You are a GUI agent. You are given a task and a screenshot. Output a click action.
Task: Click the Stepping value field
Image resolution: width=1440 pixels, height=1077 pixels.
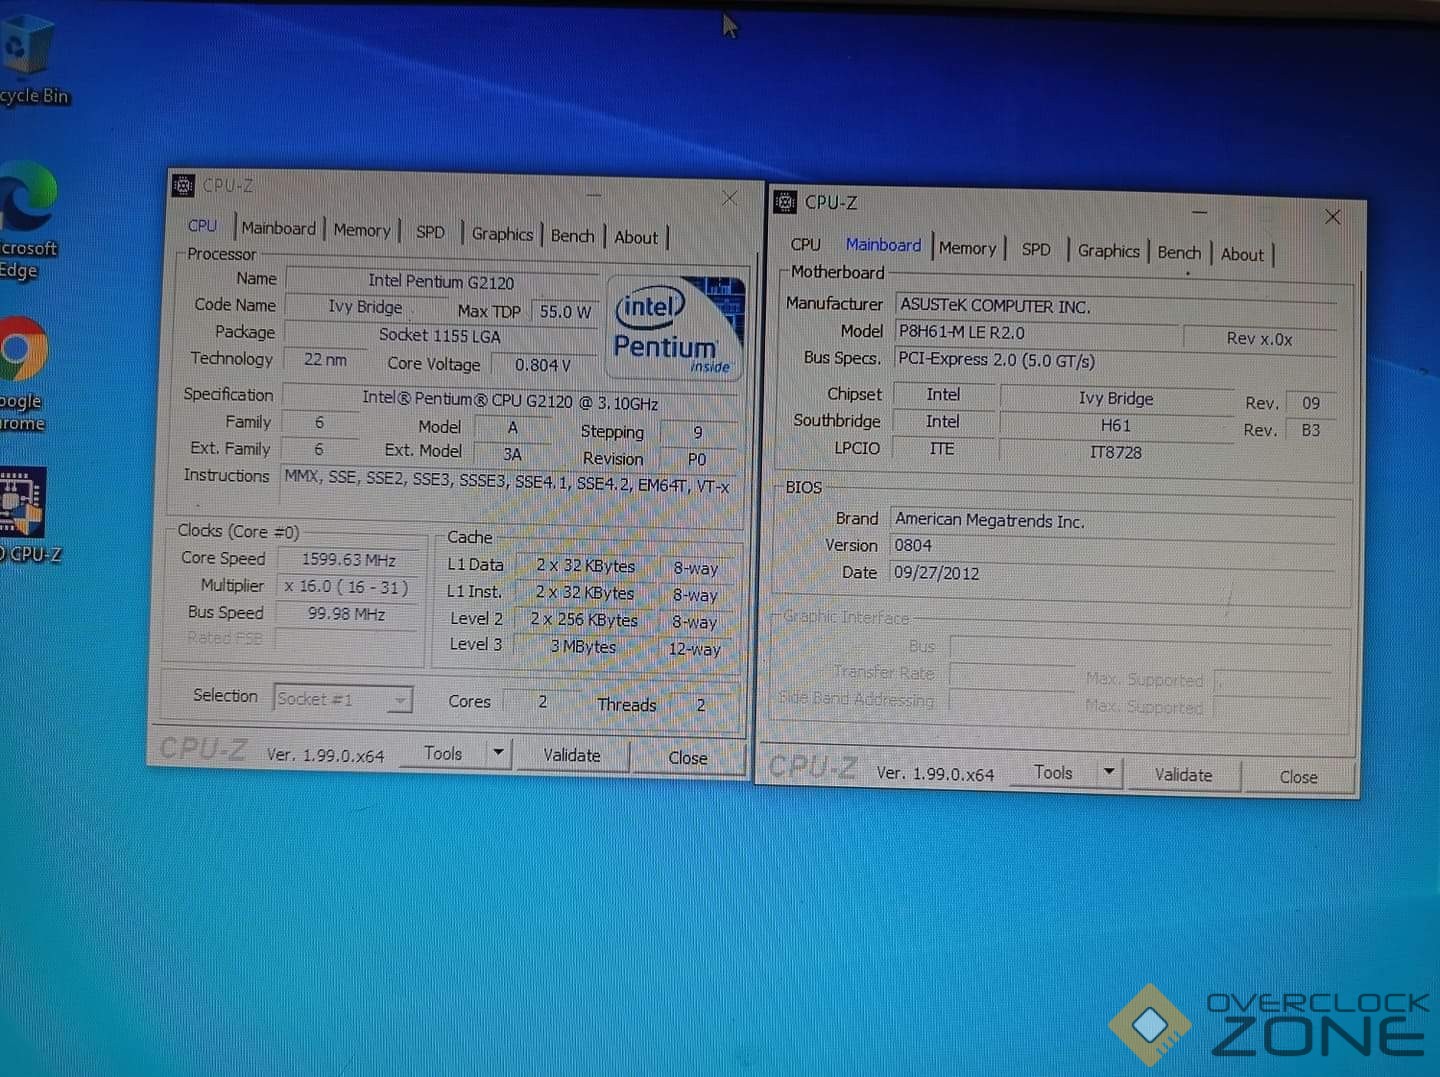(x=698, y=432)
